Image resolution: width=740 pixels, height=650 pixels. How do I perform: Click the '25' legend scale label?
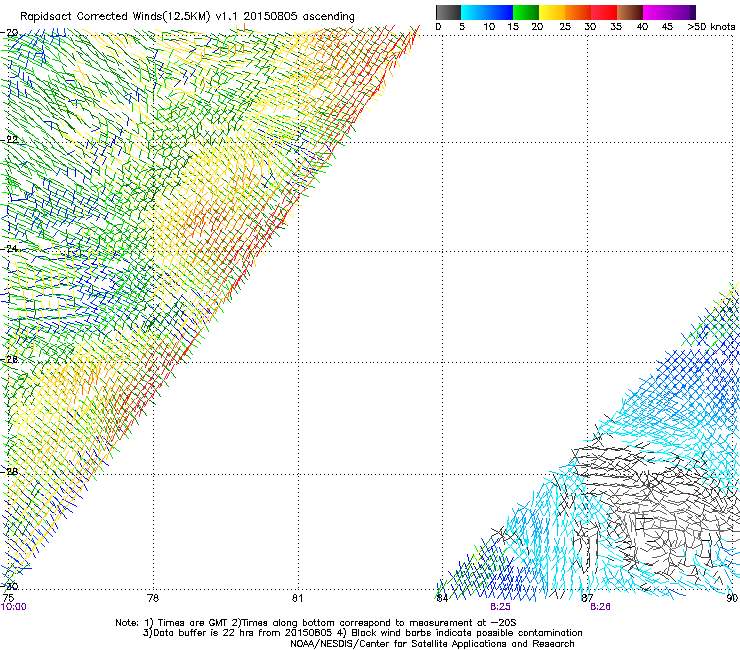(565, 27)
